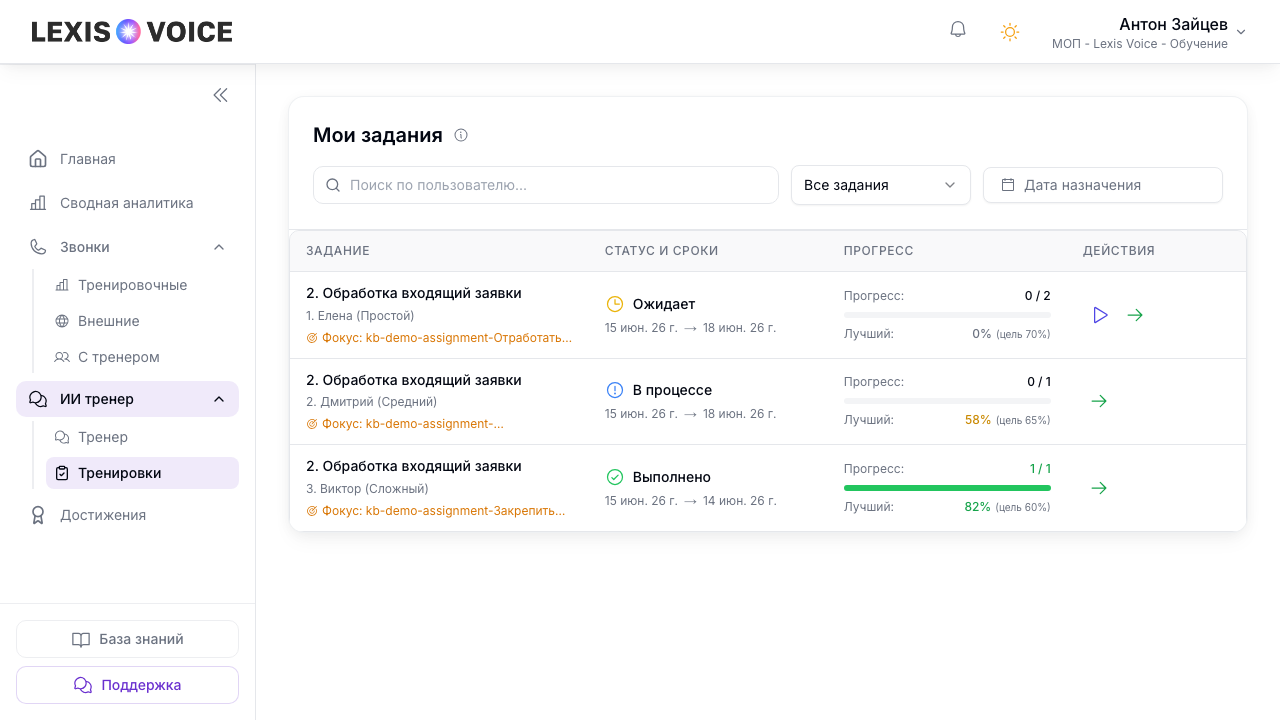Go to Сводная аналитика page
The height and width of the screenshot is (720, 1280).
click(127, 203)
